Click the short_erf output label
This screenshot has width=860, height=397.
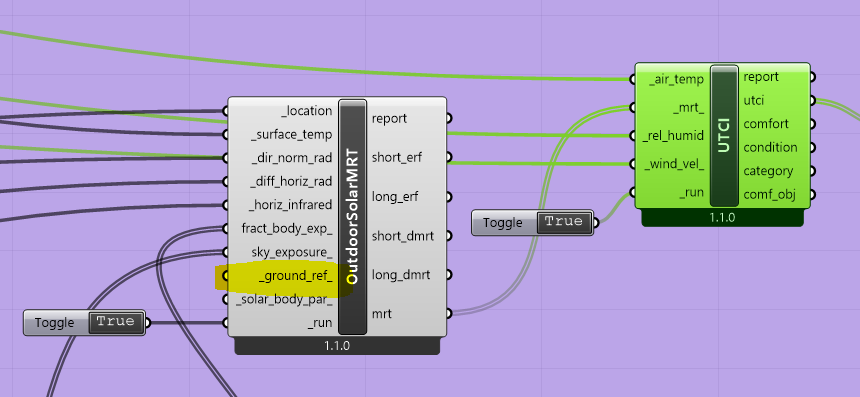(393, 157)
